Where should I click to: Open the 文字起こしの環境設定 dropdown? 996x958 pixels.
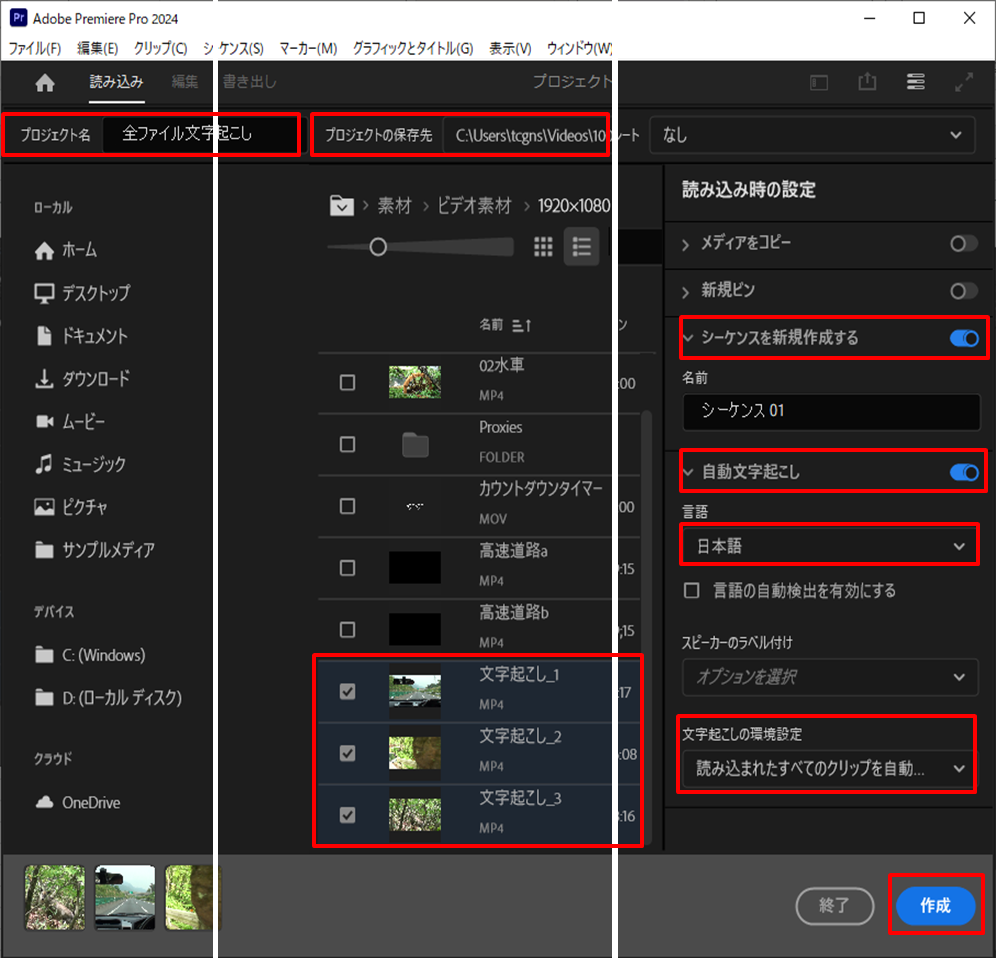tap(826, 766)
